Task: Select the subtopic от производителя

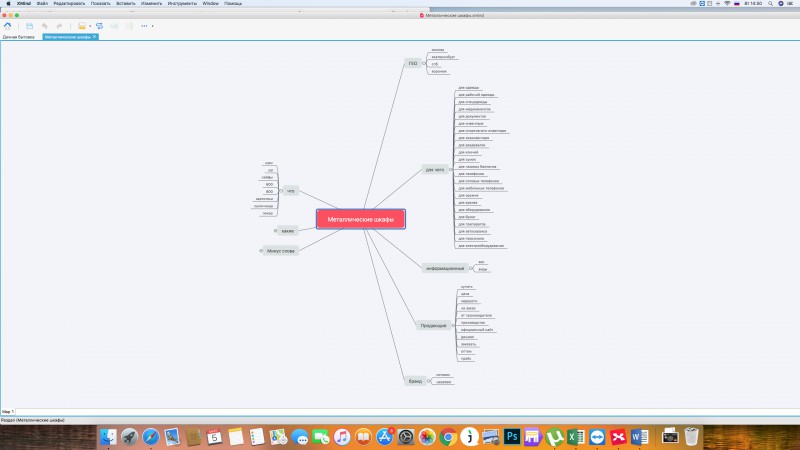Action: click(477, 316)
